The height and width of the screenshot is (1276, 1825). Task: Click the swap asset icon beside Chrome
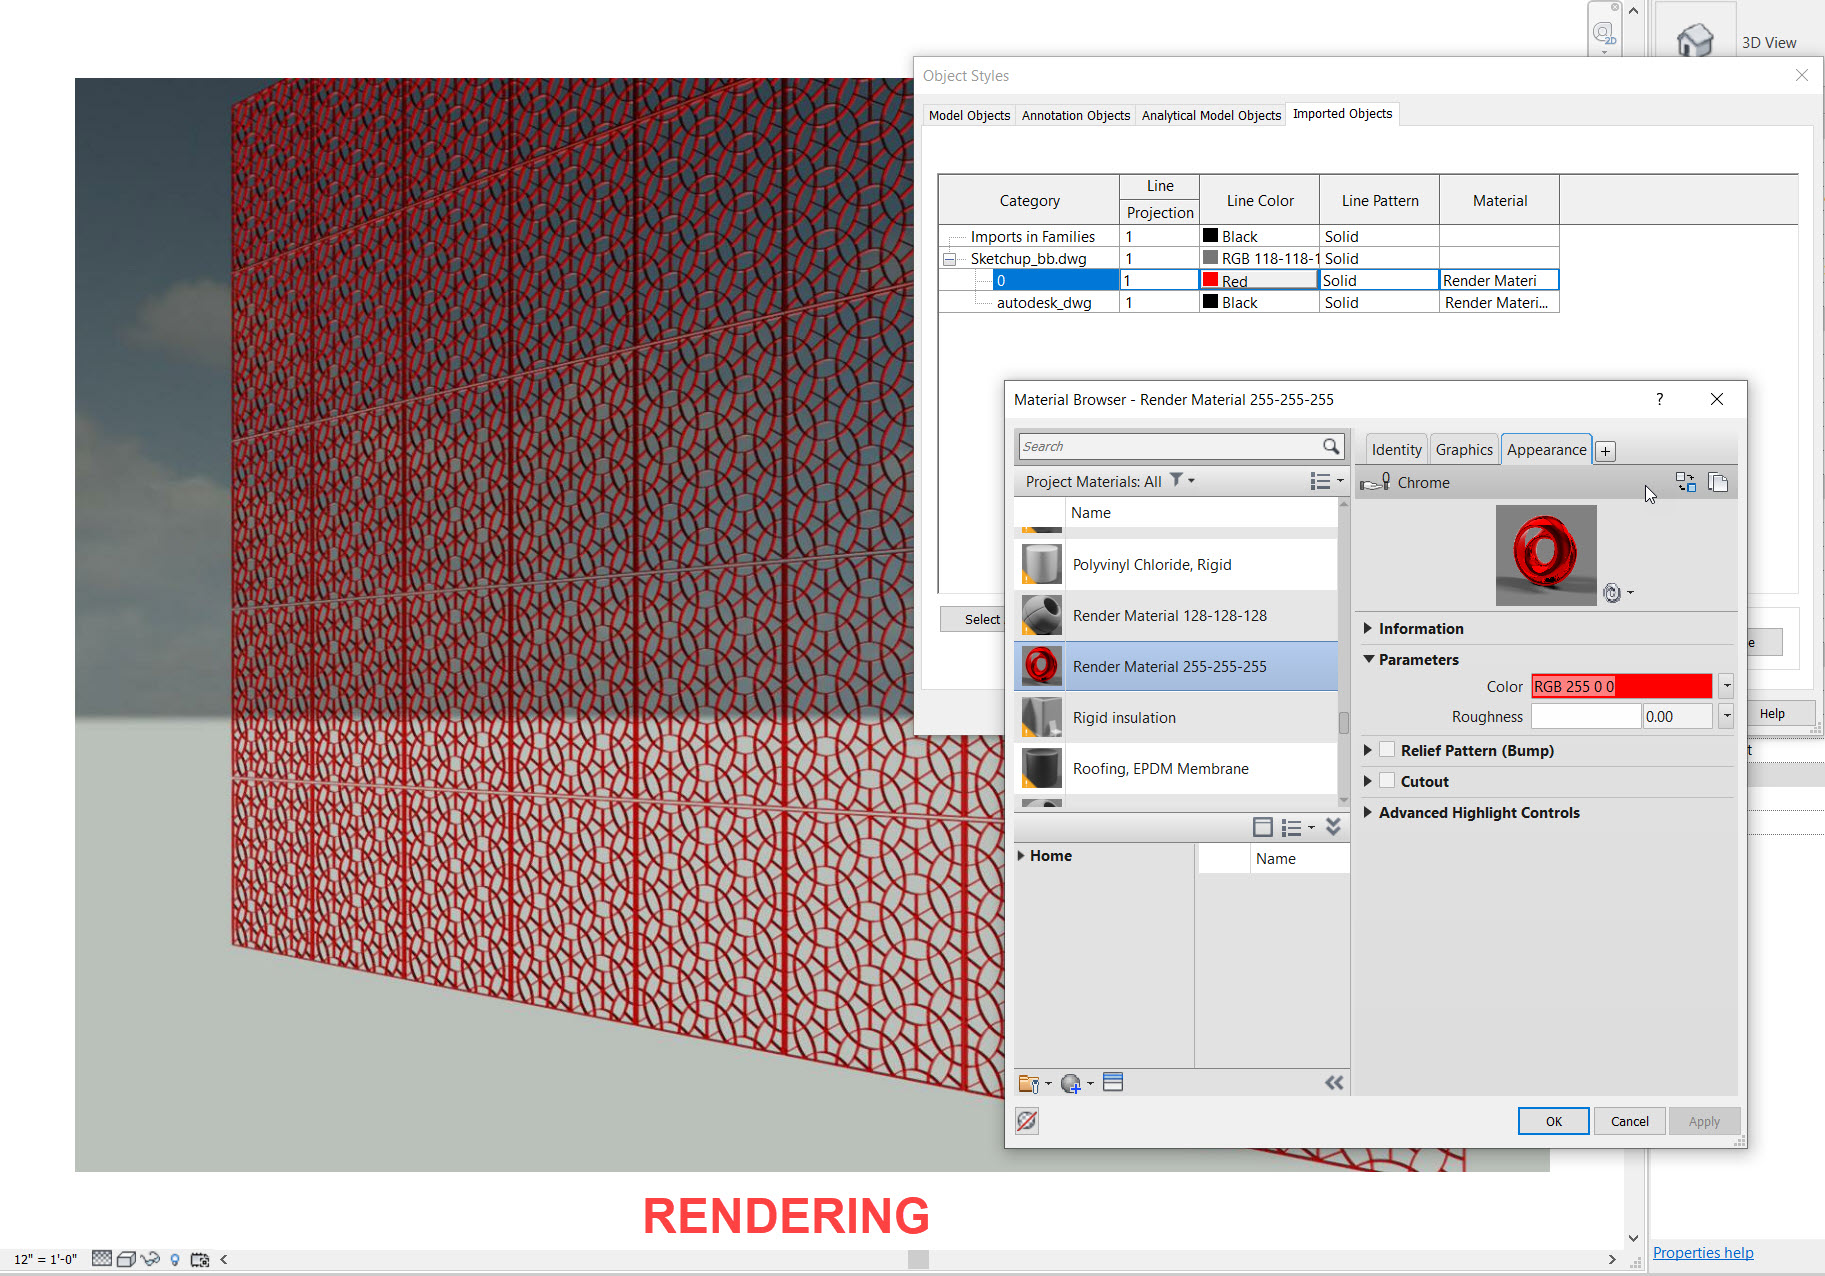pyautogui.click(x=1686, y=482)
